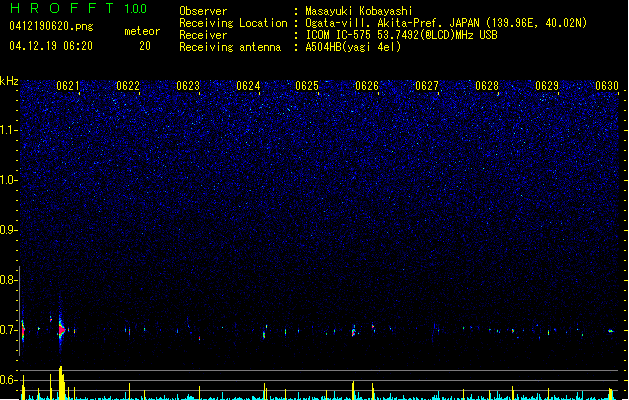Click the Receiver value ICOM IC-575

[x=338, y=35]
